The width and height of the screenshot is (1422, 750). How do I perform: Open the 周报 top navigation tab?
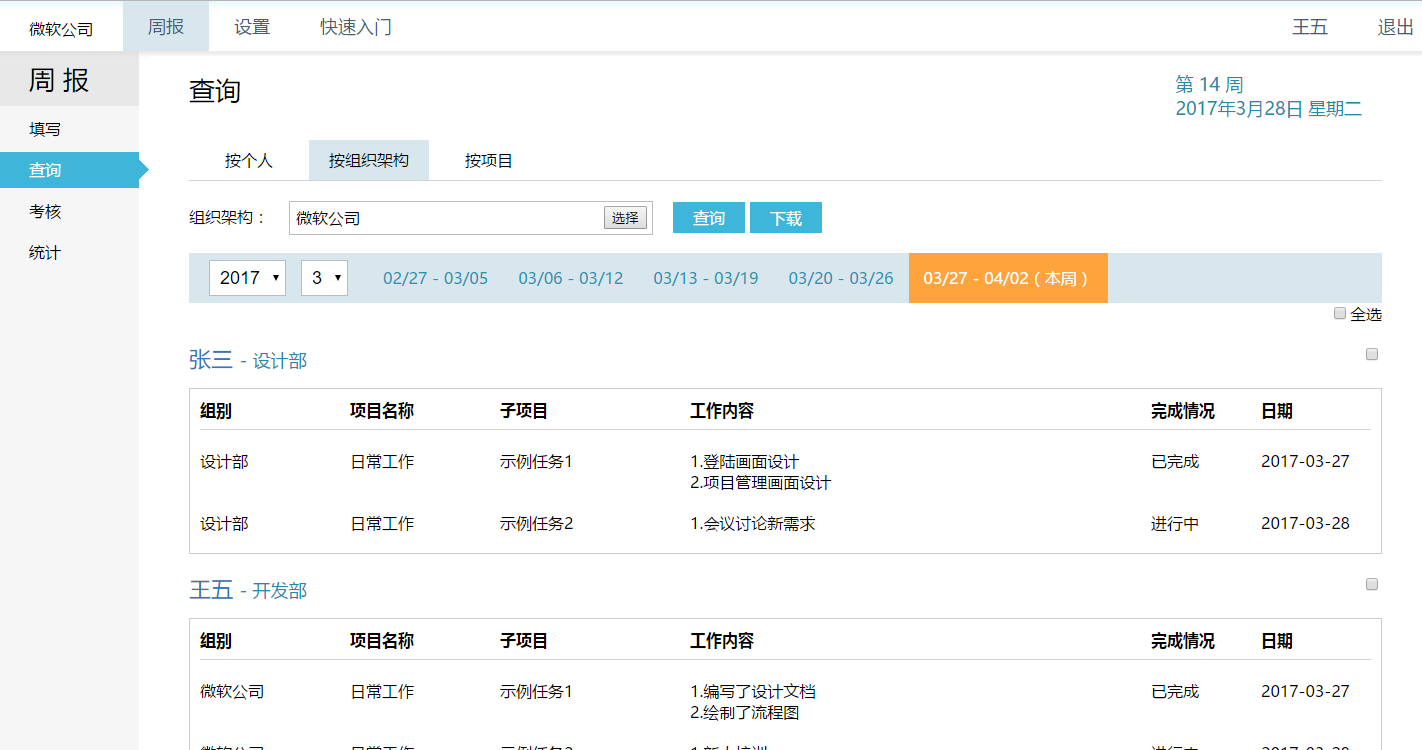[x=166, y=26]
